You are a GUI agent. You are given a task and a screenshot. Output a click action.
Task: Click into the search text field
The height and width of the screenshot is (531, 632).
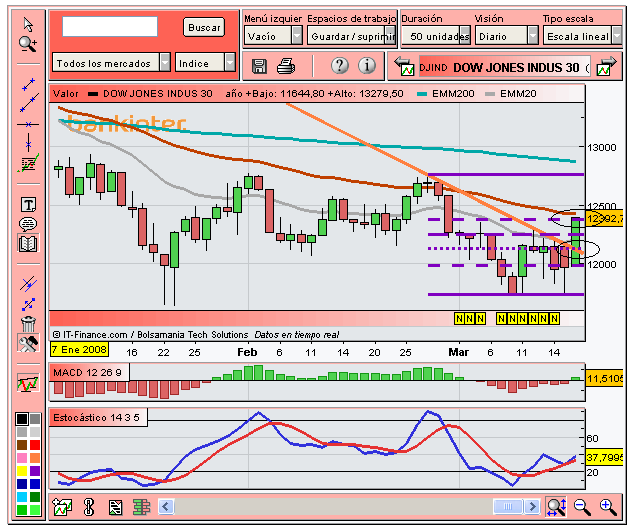tap(110, 27)
